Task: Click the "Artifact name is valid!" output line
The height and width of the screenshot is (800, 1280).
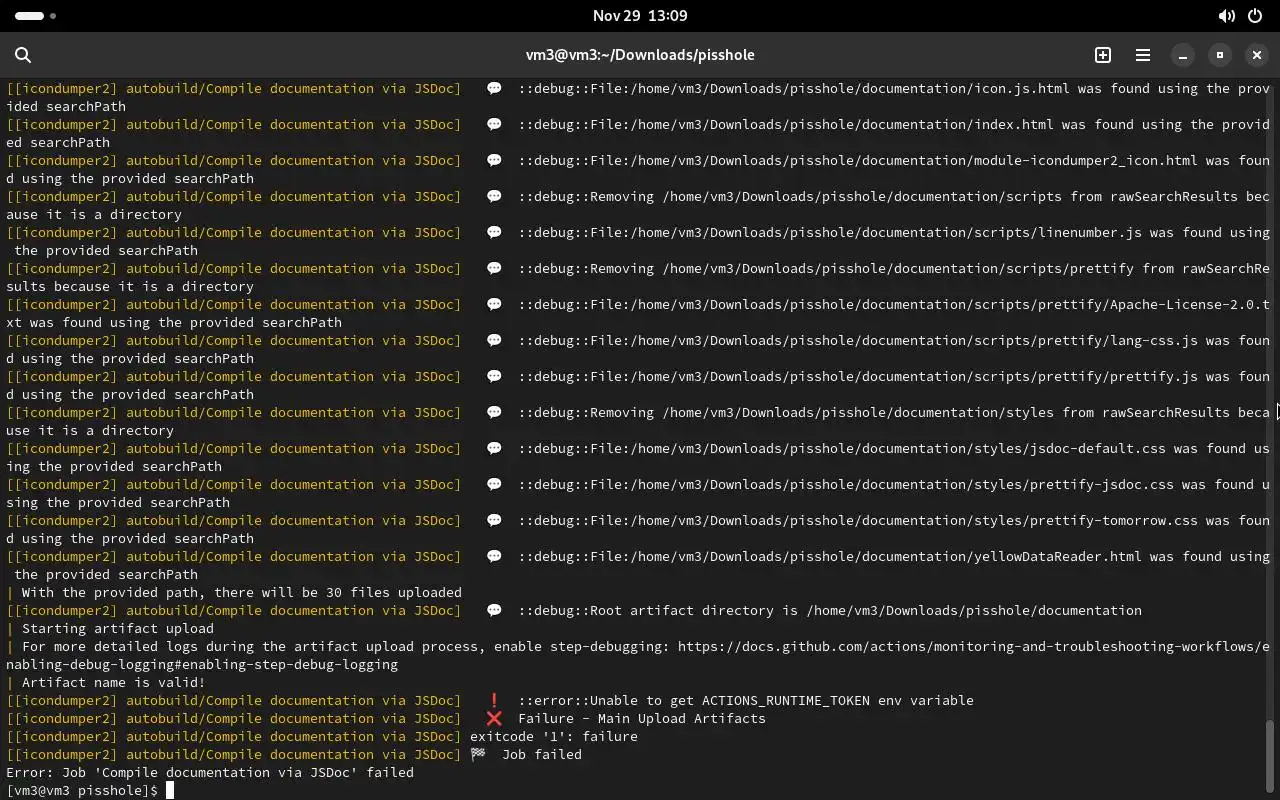Action: tap(113, 682)
